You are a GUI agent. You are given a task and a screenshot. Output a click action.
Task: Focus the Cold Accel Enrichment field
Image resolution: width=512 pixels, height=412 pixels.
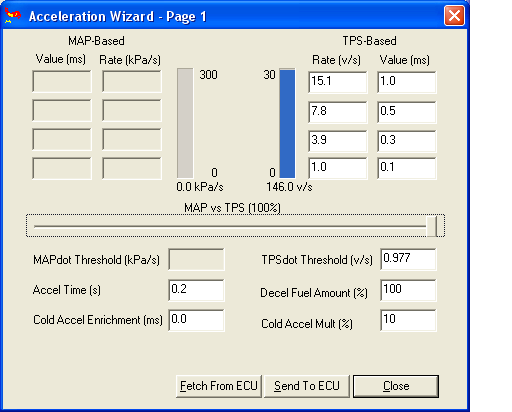196,320
